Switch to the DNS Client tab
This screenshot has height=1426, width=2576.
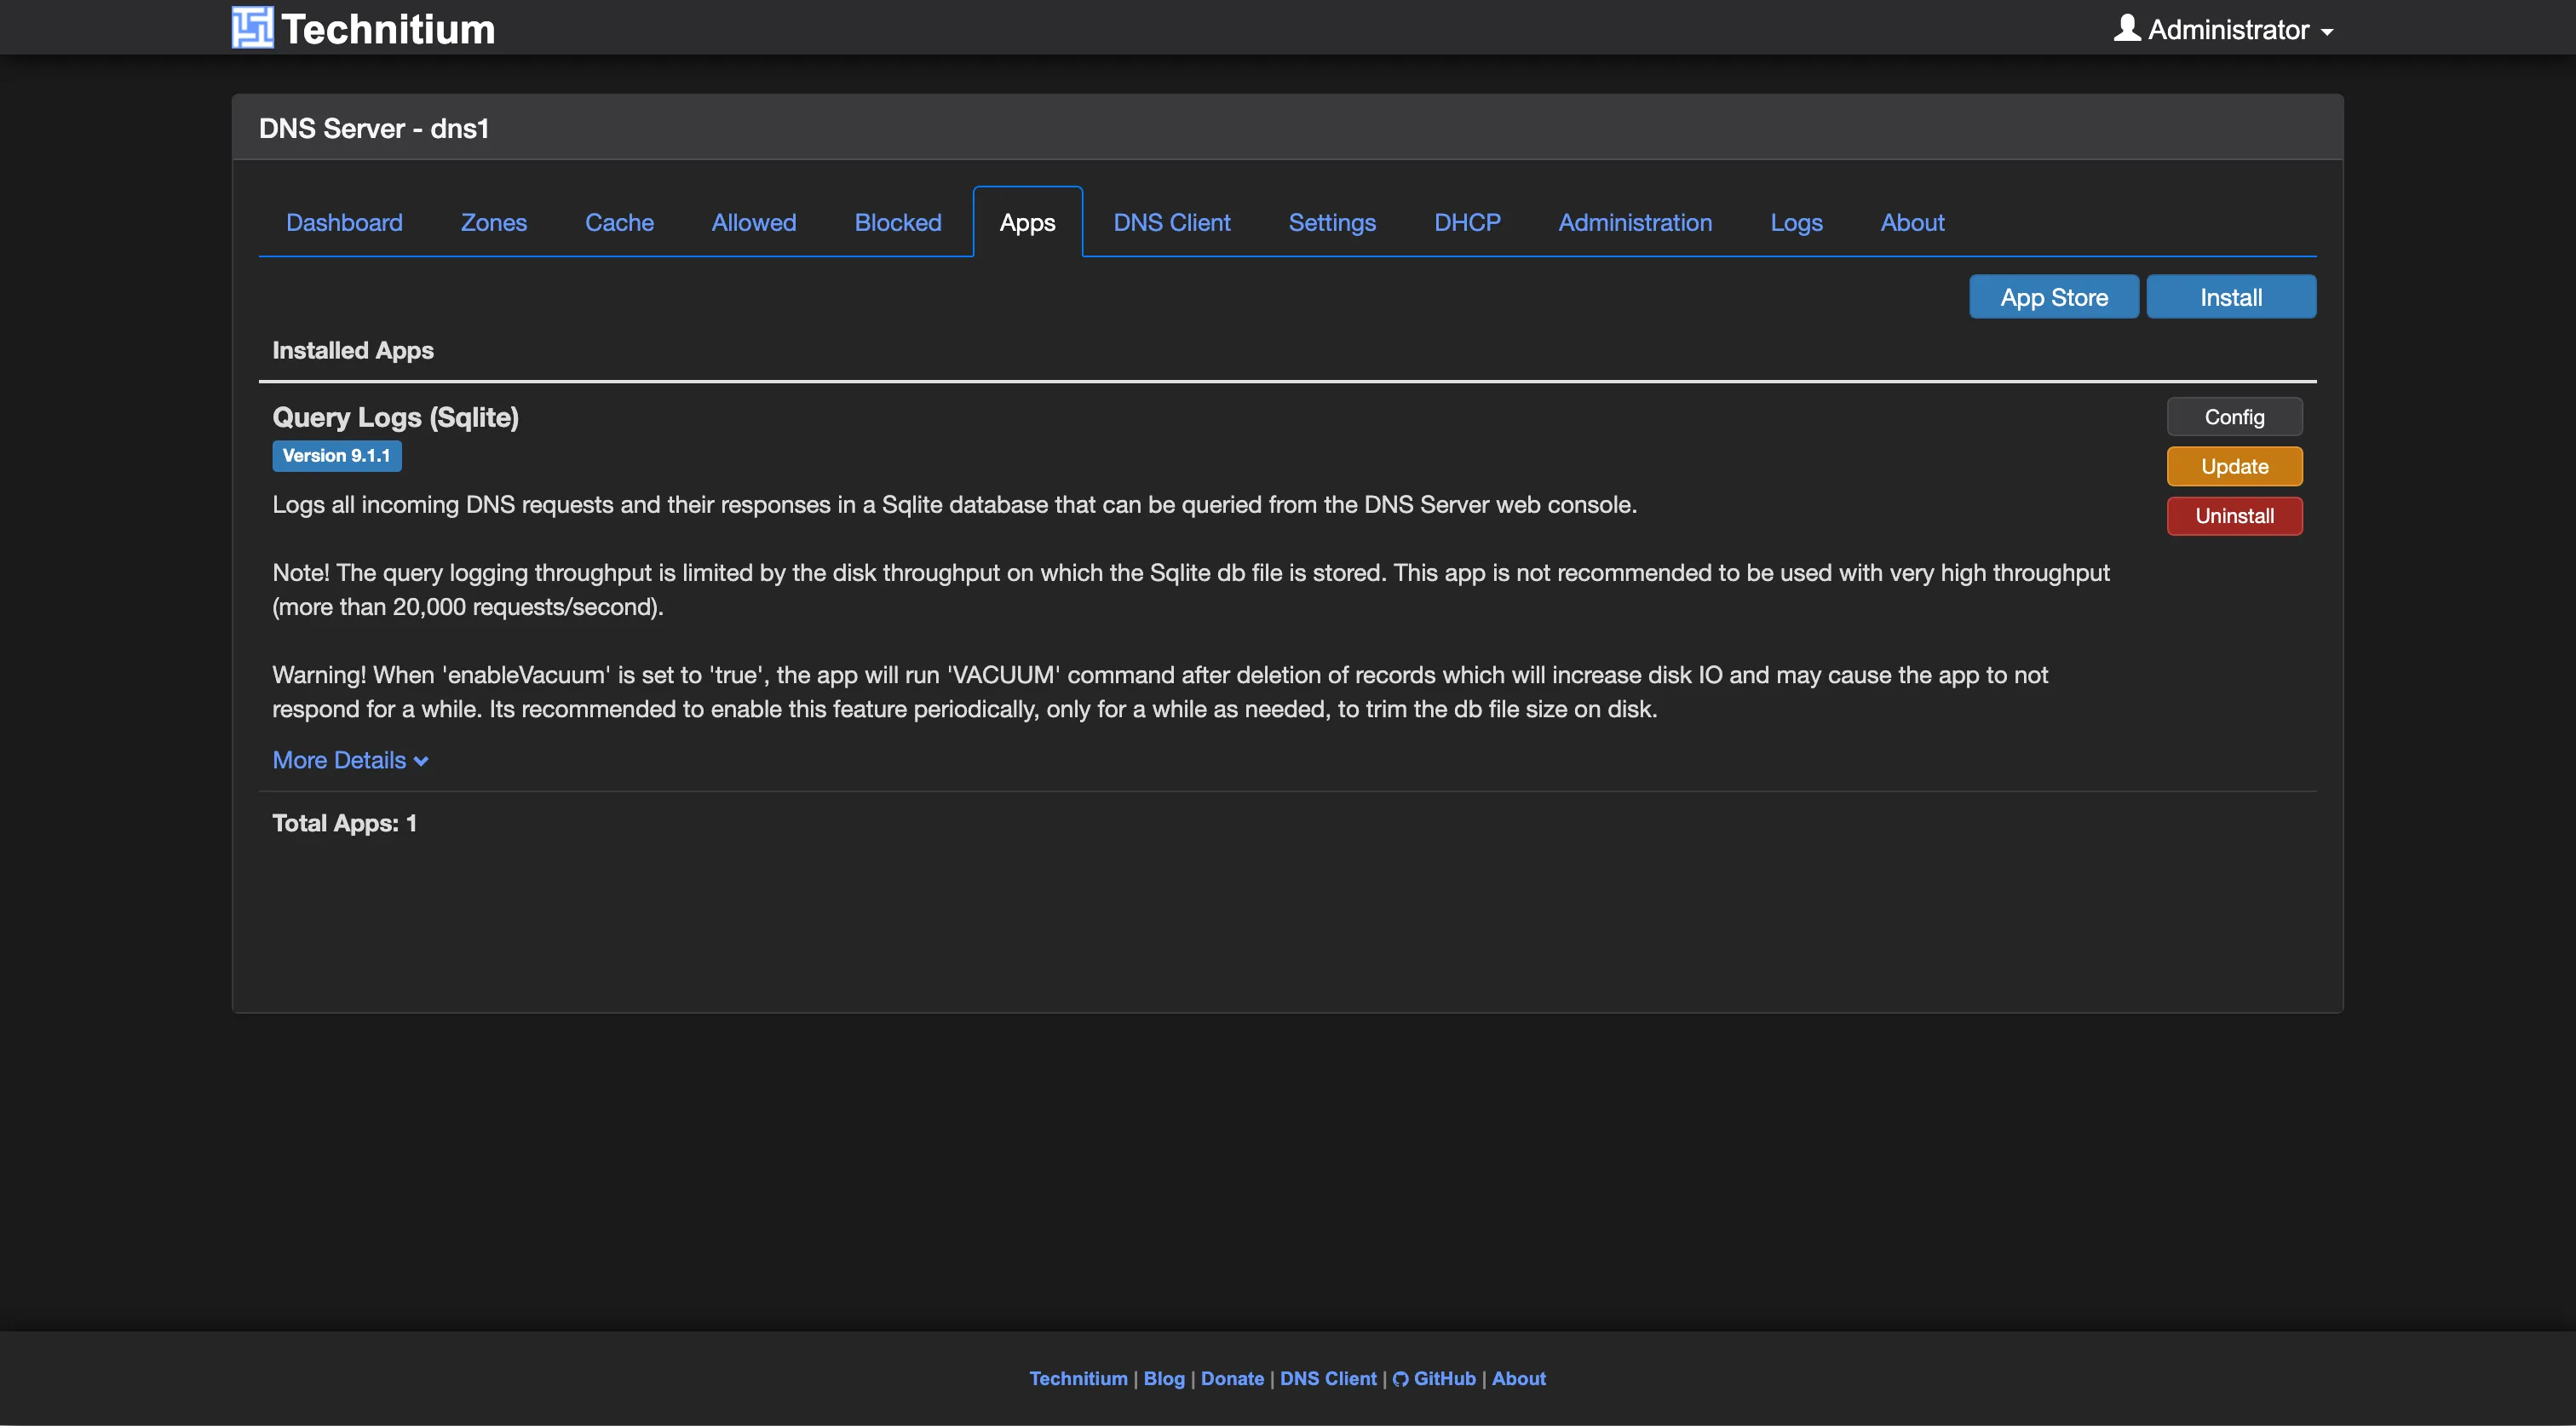[x=1171, y=222]
